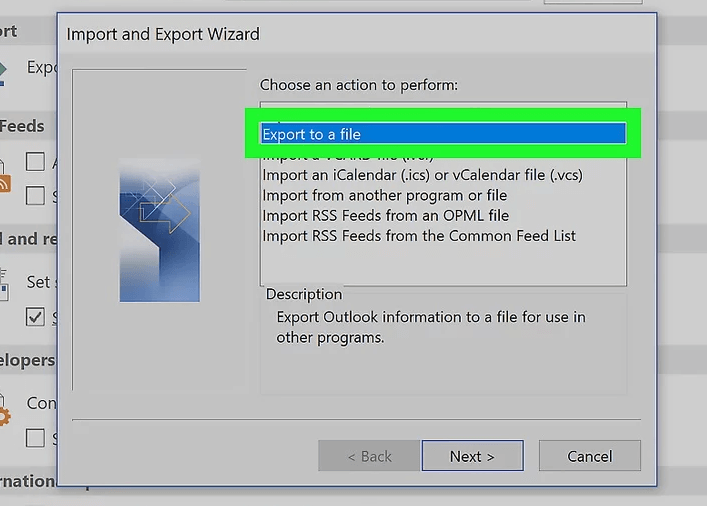Select "Import from another program or file"
This screenshot has width=707, height=506.
384,195
